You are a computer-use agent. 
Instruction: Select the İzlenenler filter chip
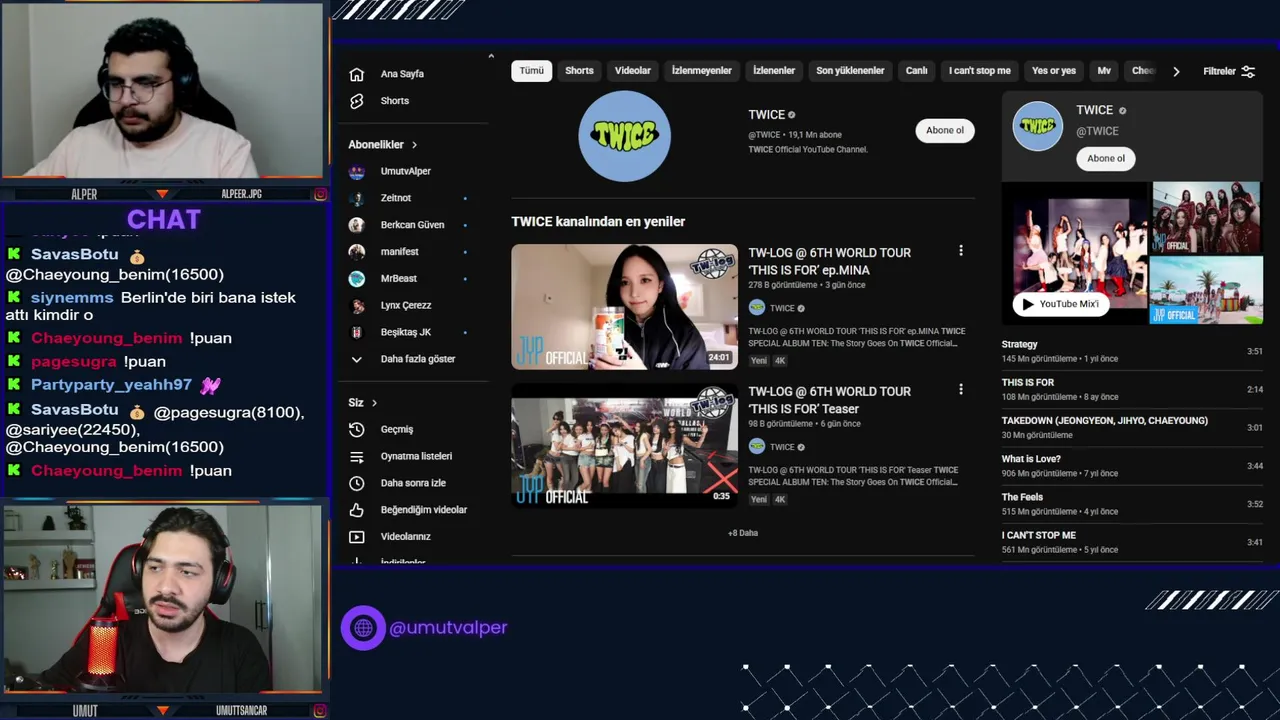pyautogui.click(x=774, y=71)
